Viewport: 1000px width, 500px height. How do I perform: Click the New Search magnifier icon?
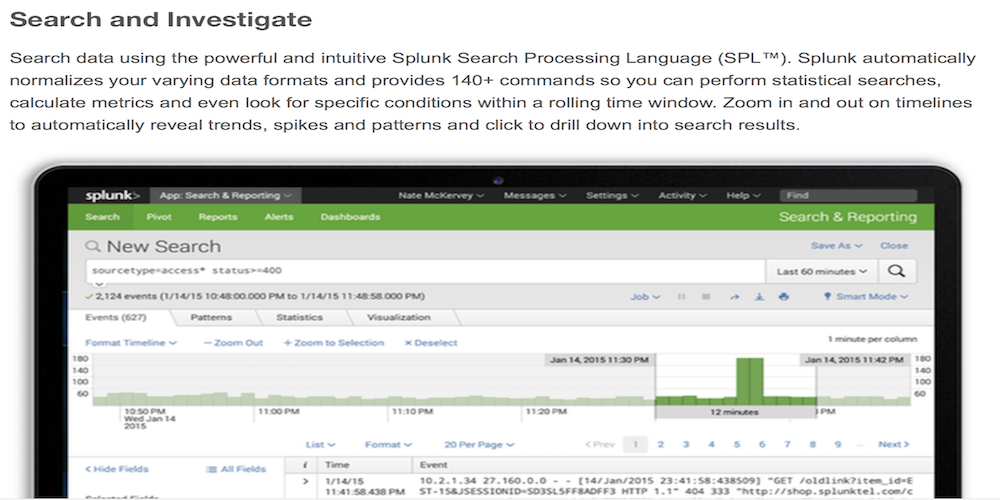point(93,246)
